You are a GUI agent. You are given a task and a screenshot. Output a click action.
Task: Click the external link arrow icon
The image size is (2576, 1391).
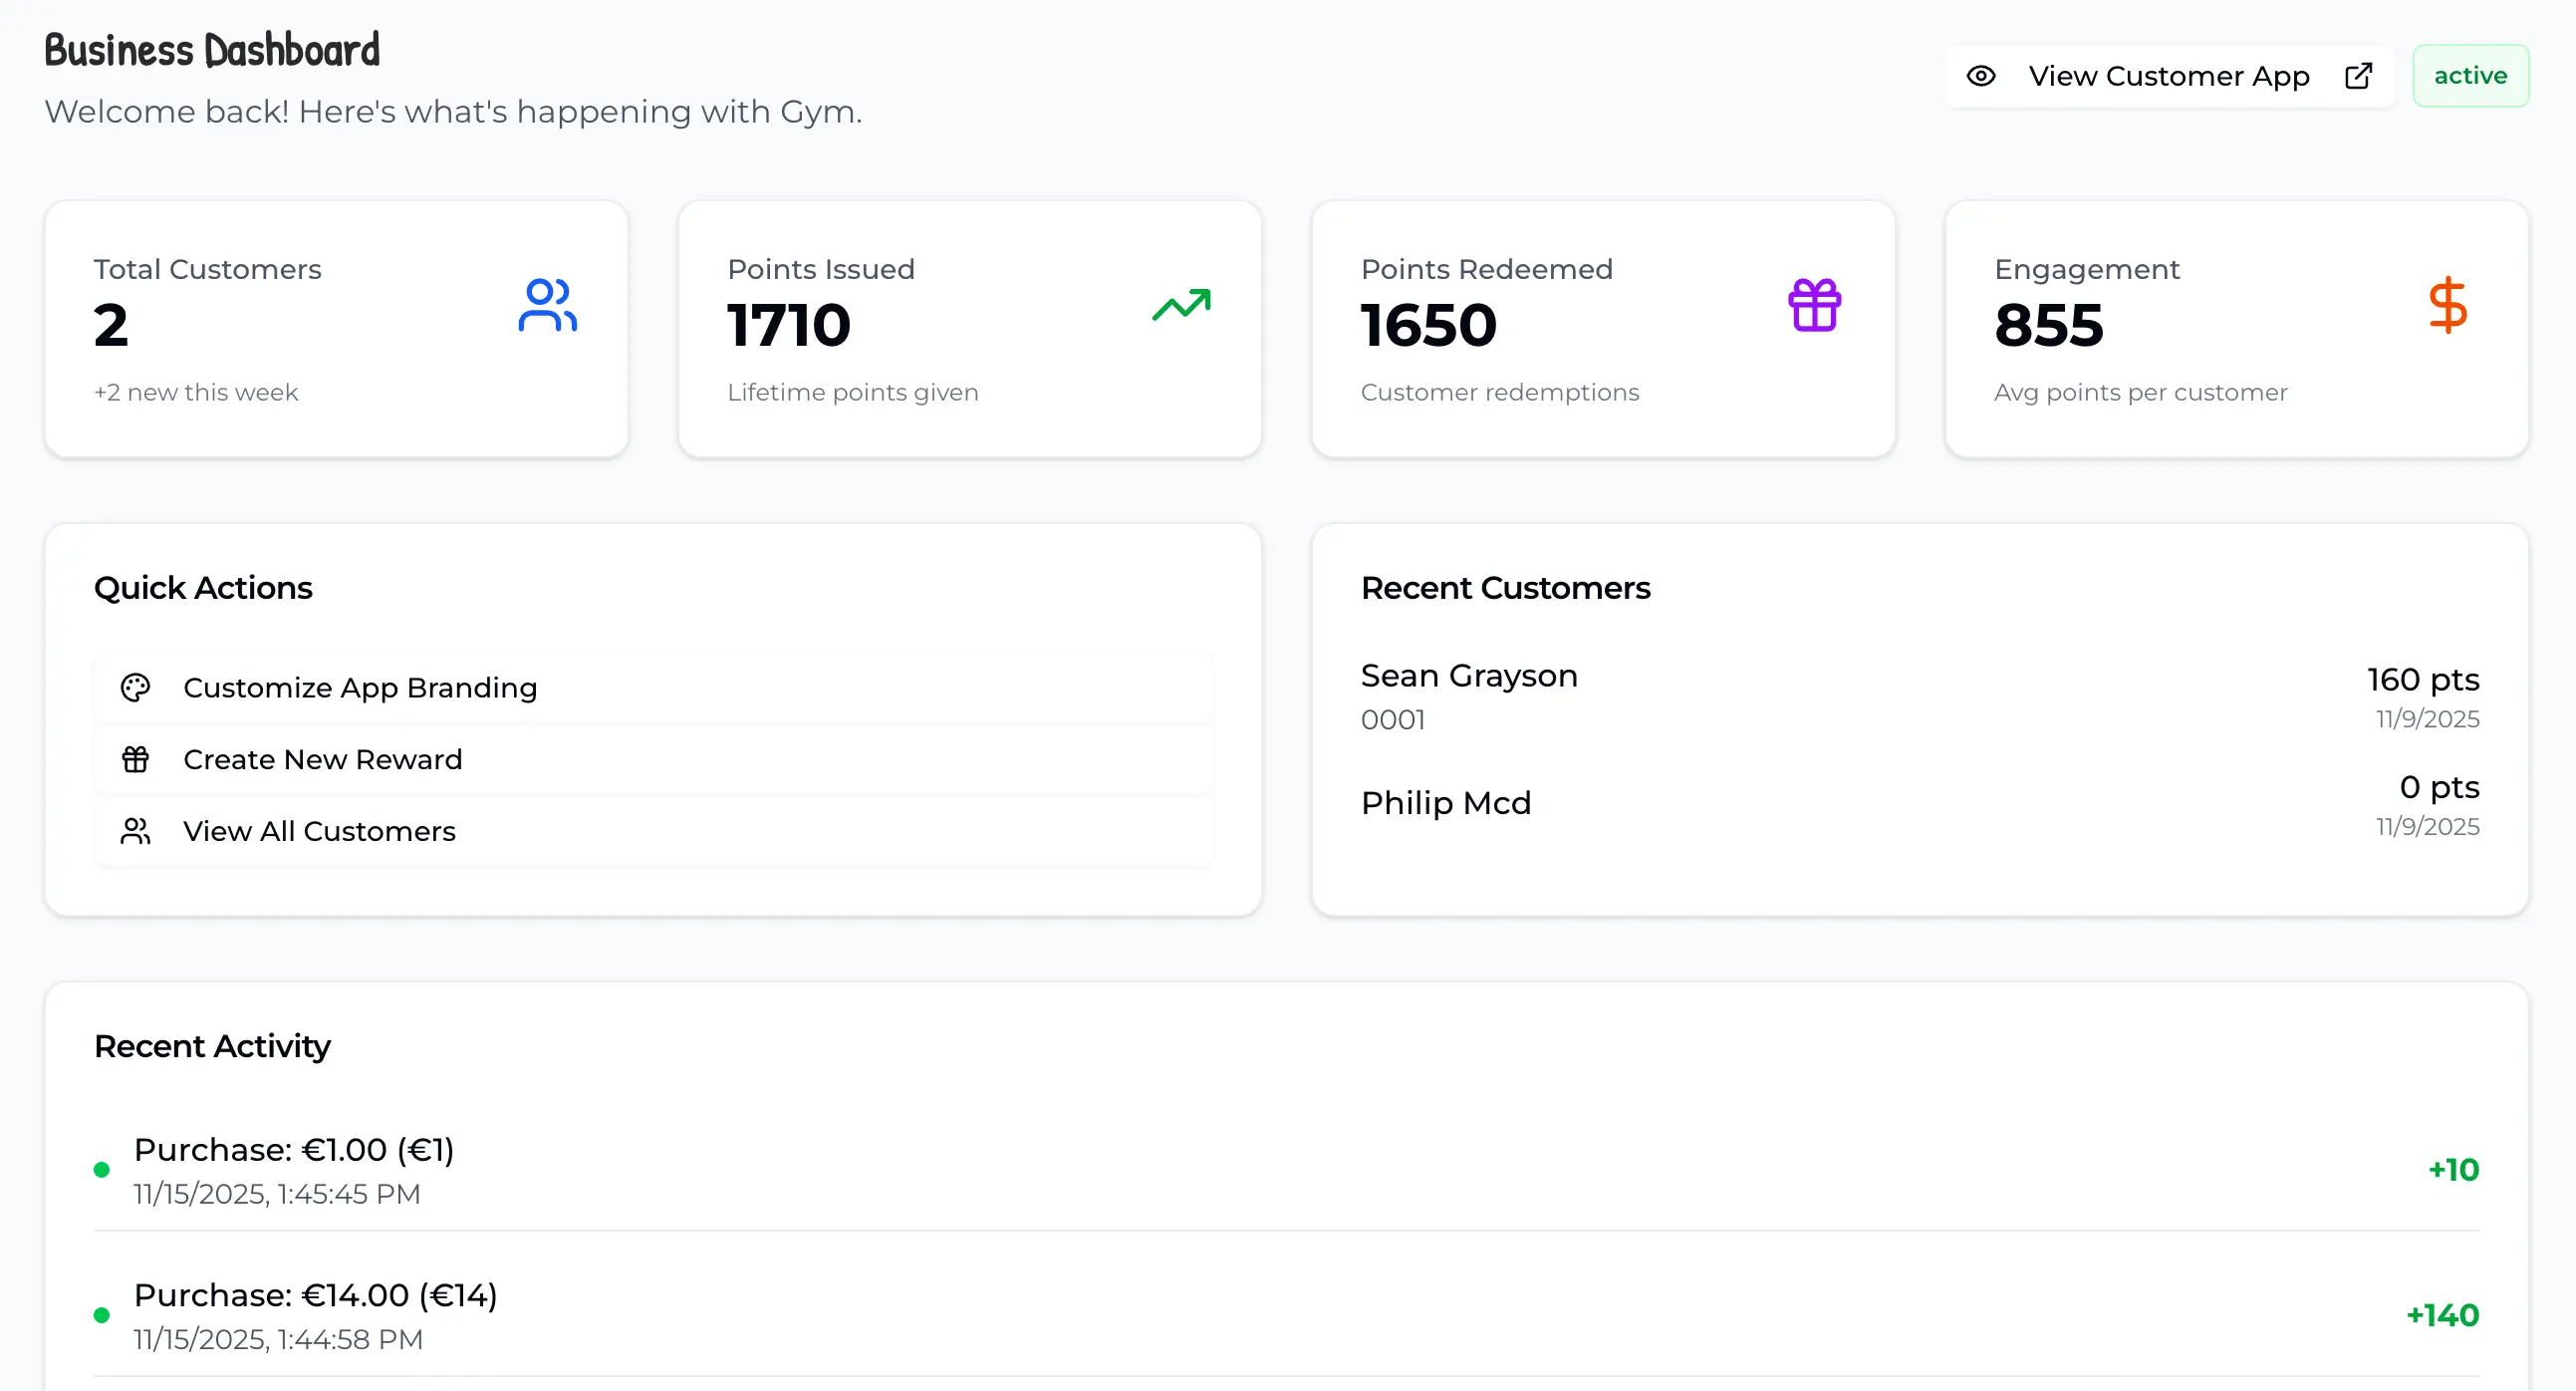click(2358, 76)
